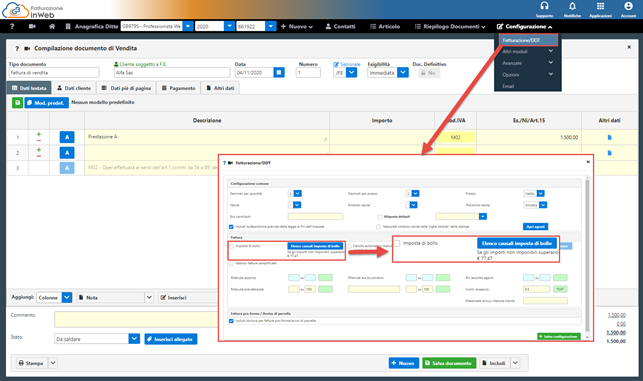Click the green Salva configurazione button
This screenshot has width=643, height=381.
(559, 336)
